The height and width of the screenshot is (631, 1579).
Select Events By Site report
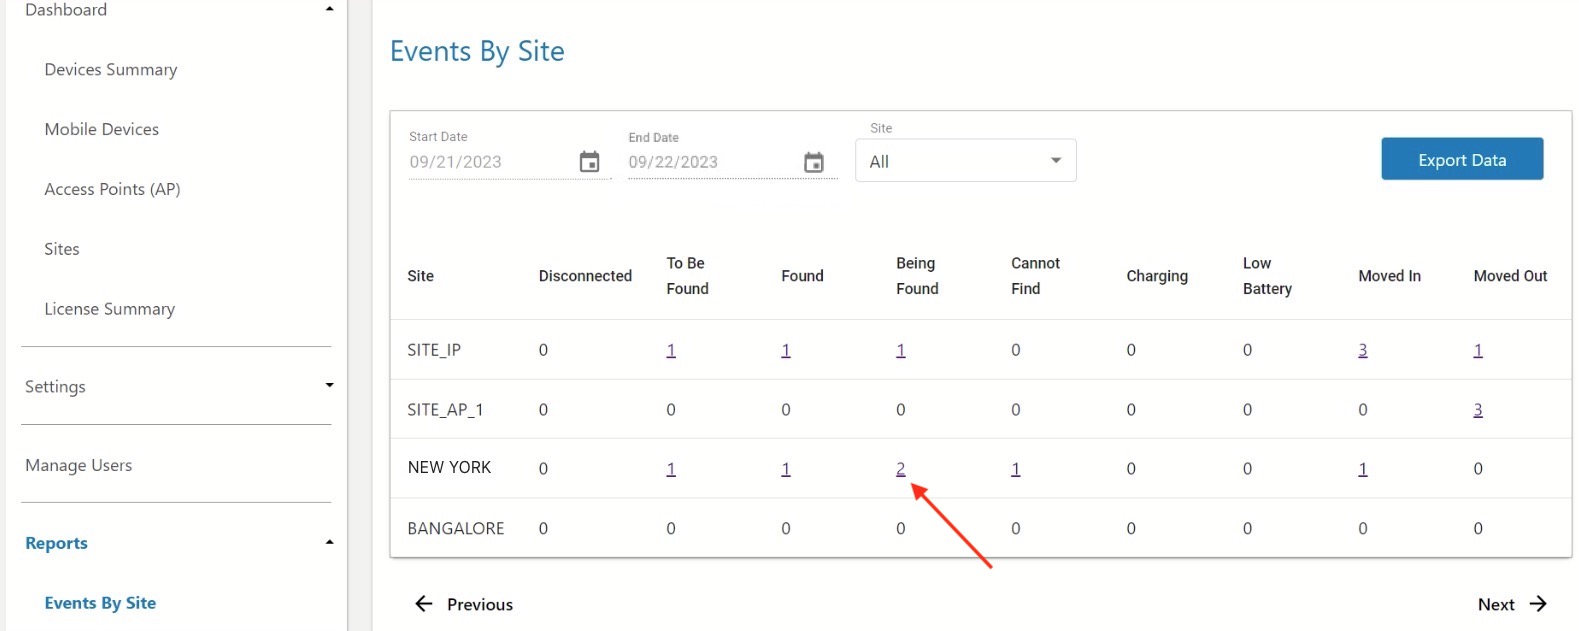100,603
